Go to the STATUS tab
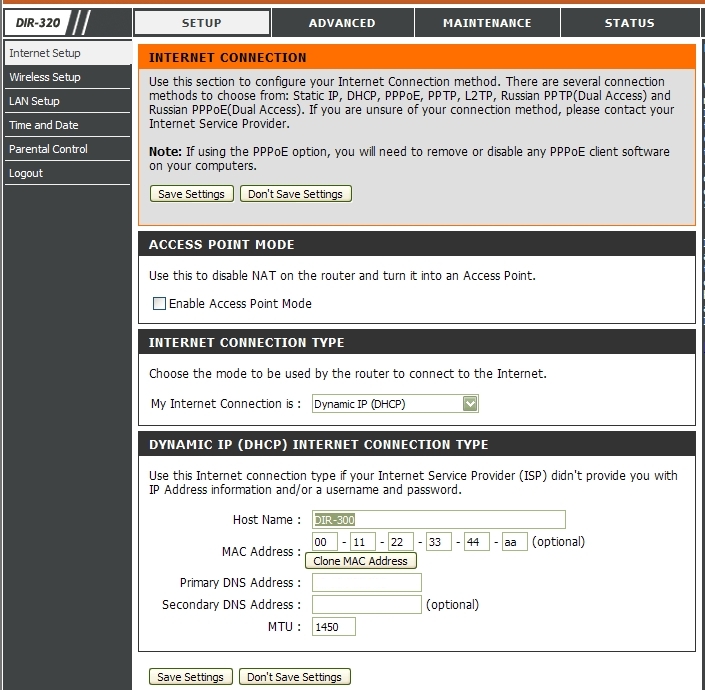The image size is (705, 690). 629,23
